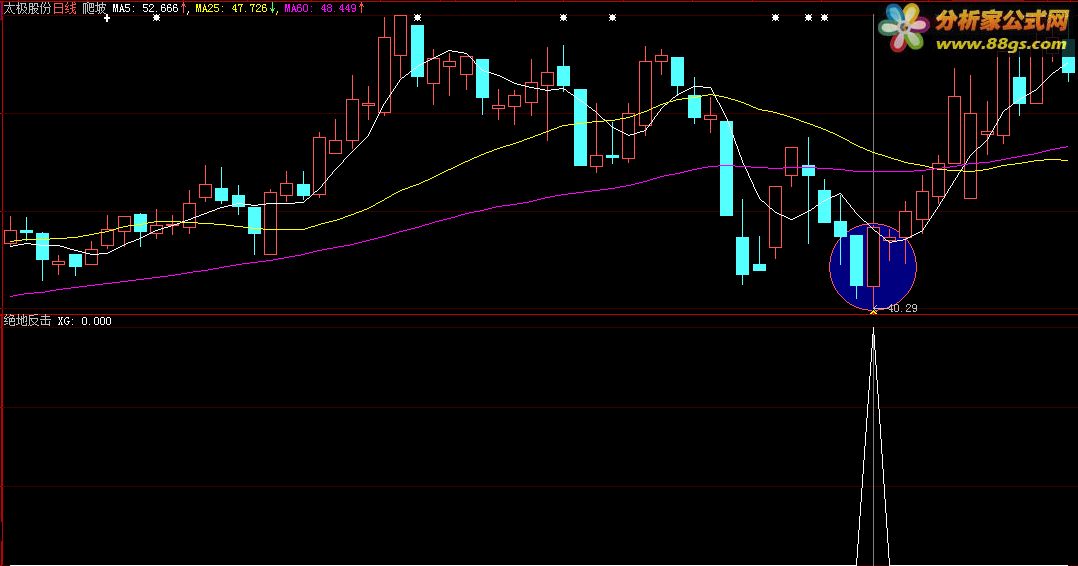Click the 绝地反击 sub-indicator title
This screenshot has height=566, width=1078.
point(28,320)
